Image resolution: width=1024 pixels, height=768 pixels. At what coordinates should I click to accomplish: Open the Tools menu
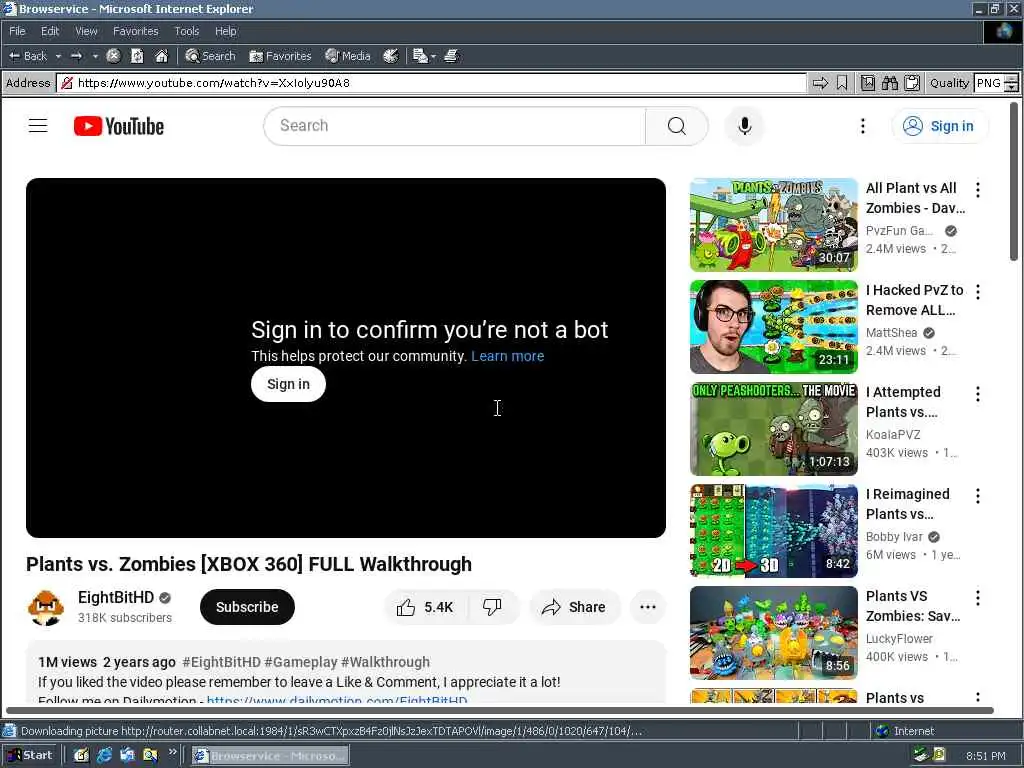pyautogui.click(x=186, y=31)
